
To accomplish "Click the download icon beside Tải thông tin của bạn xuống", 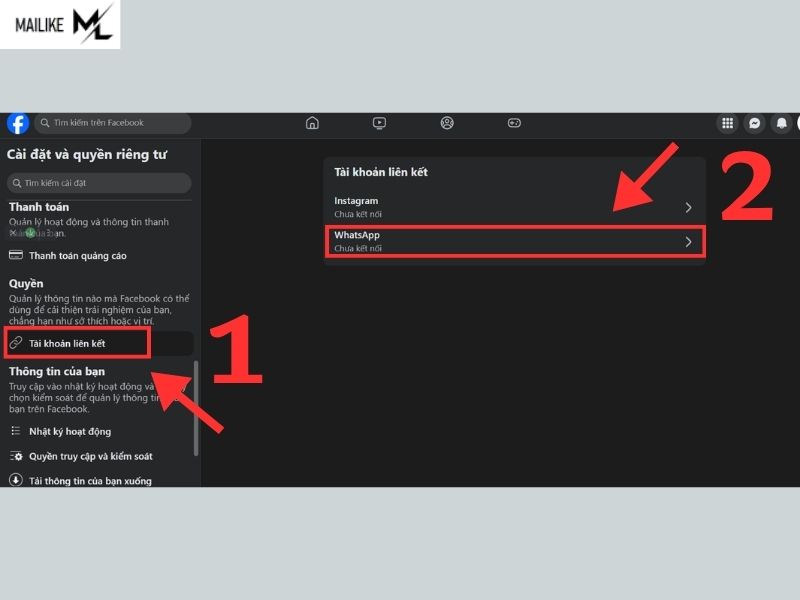I will tap(16, 480).
